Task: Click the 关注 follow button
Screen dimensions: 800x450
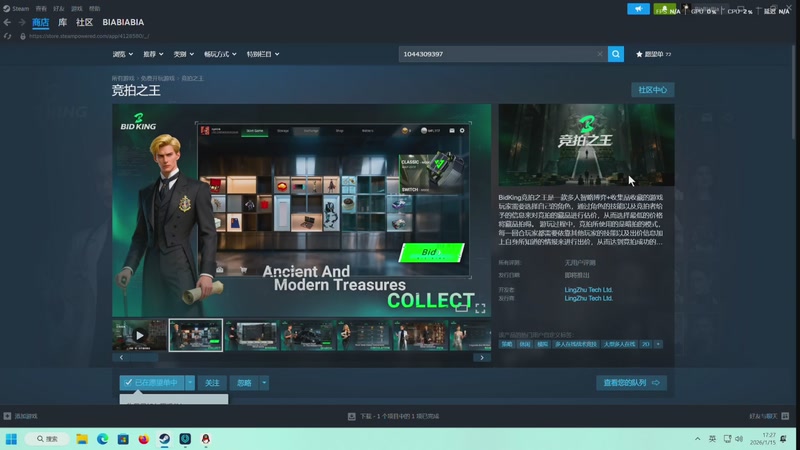Action: point(212,383)
